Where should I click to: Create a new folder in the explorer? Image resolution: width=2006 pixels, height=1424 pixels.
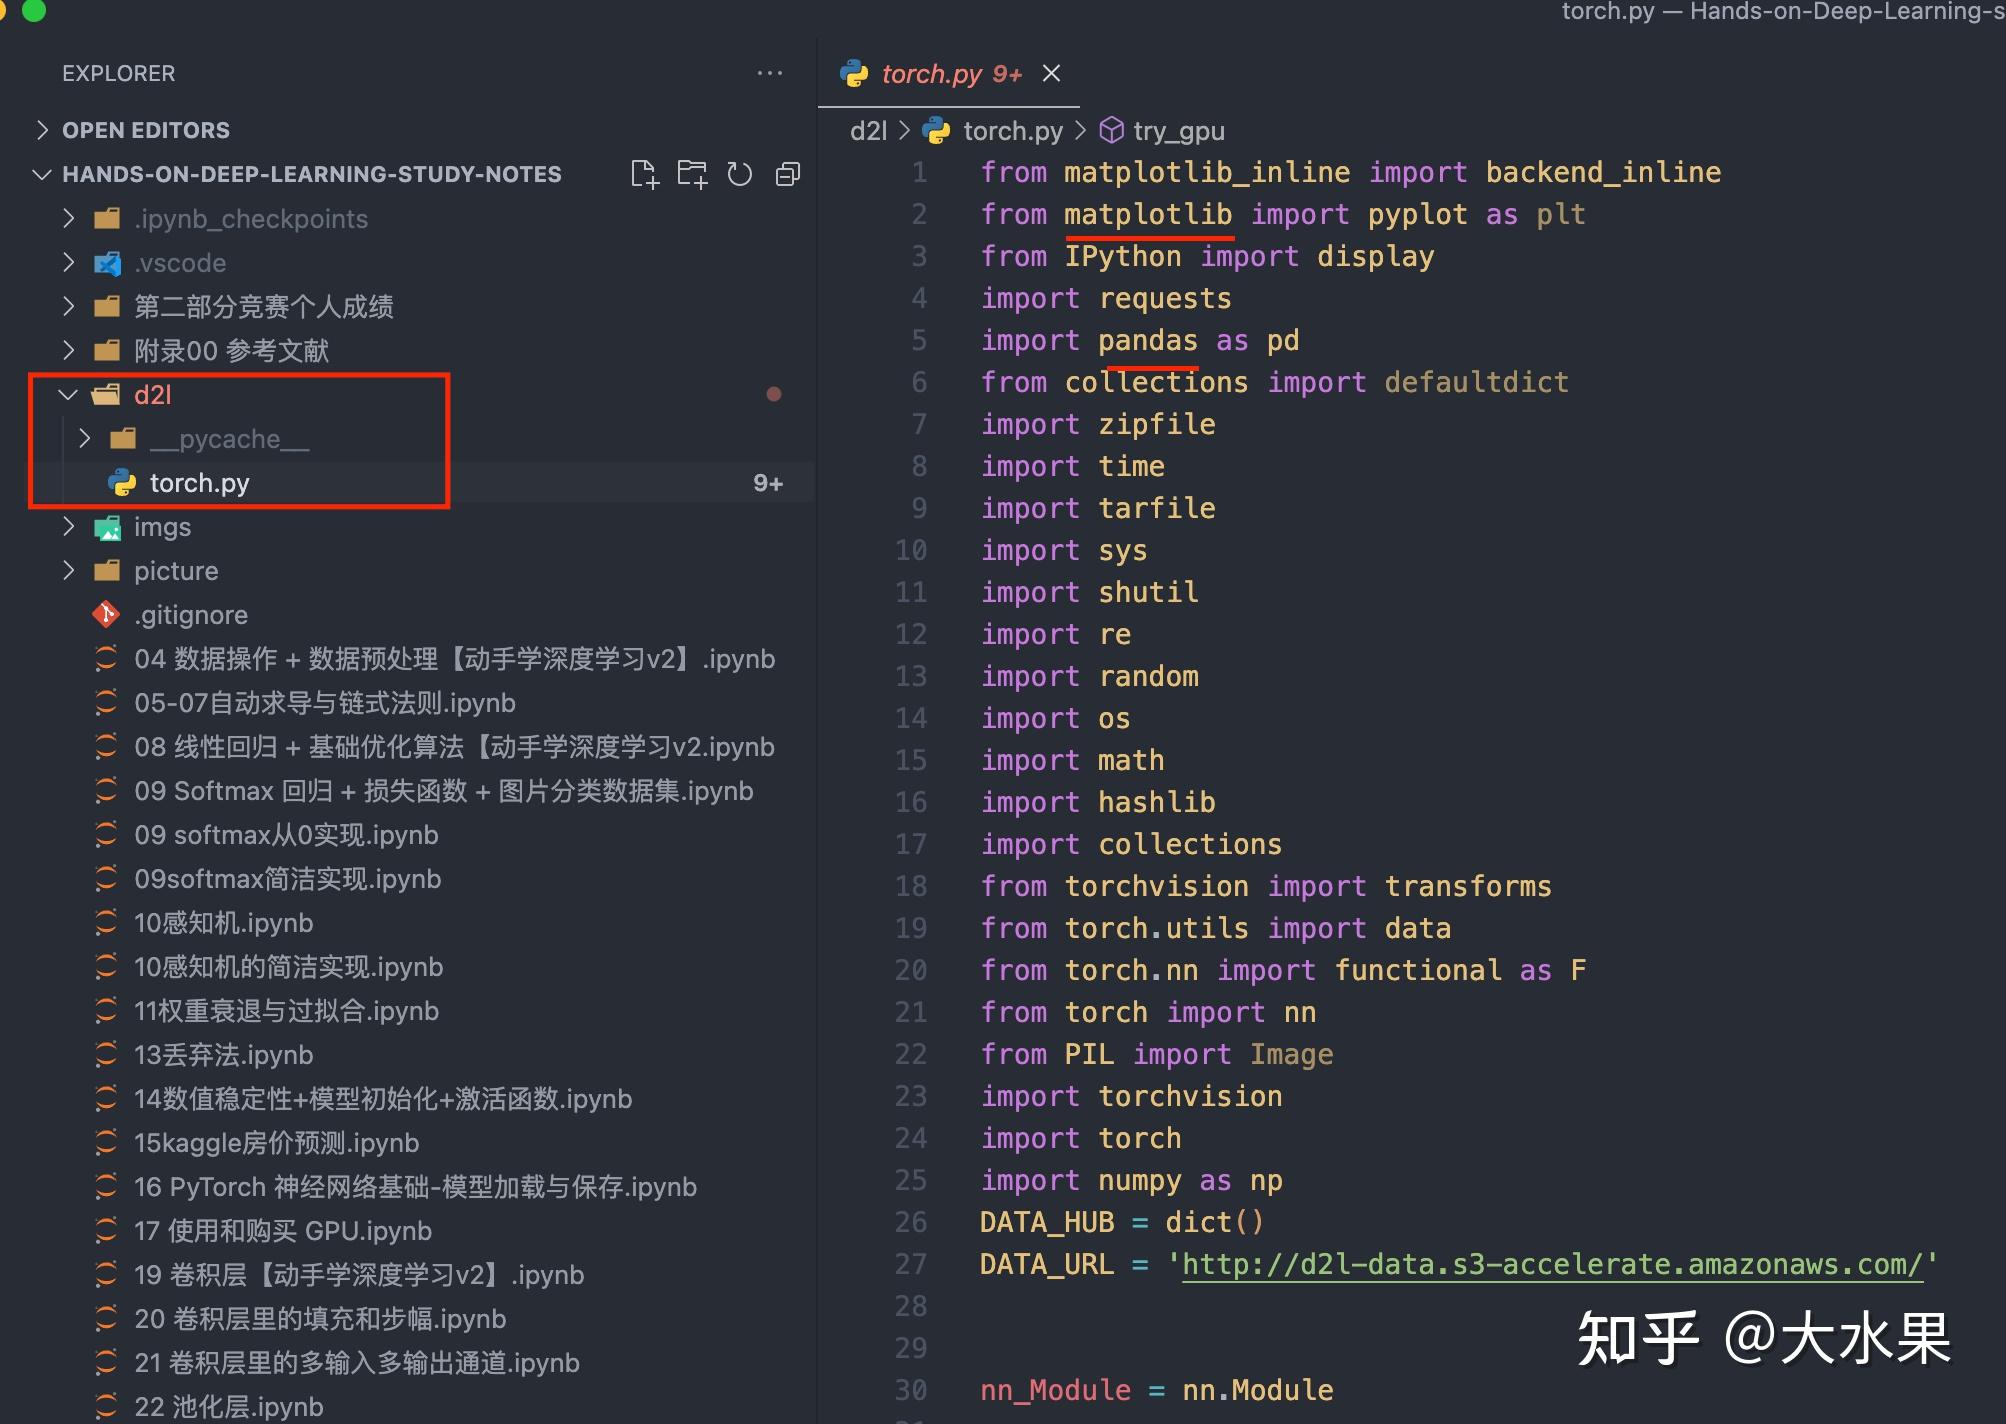693,173
